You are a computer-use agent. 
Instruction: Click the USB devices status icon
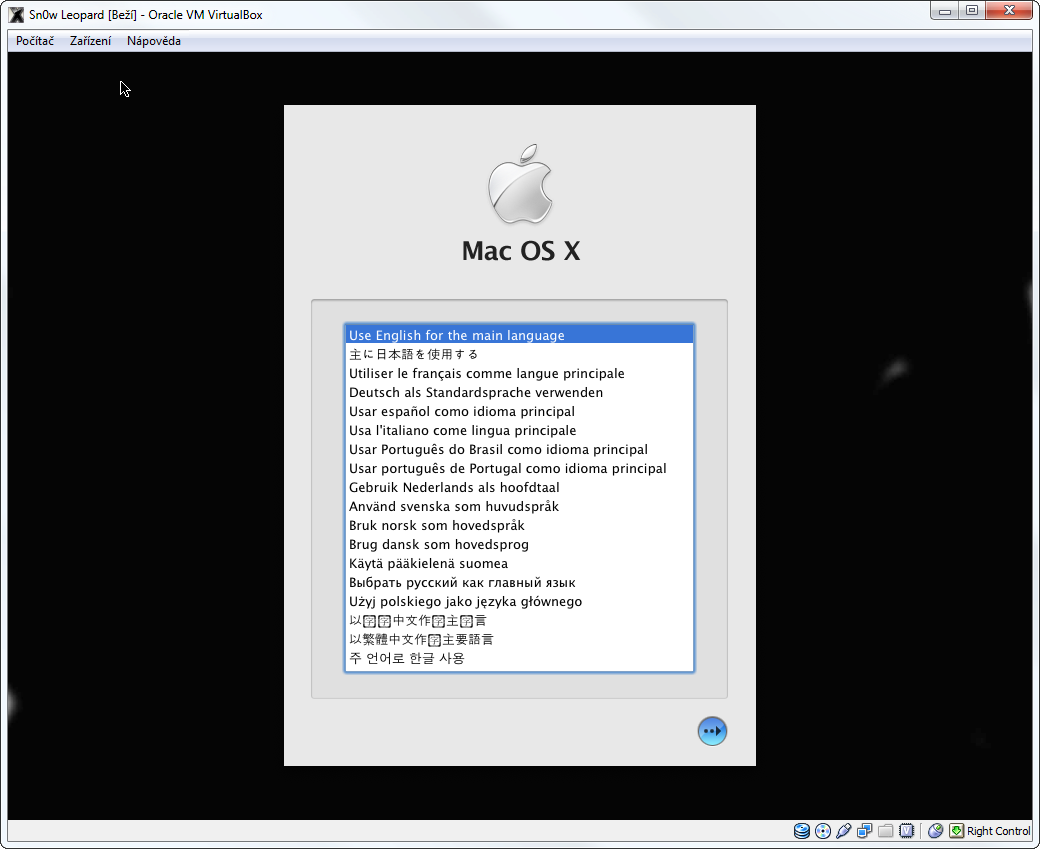[x=844, y=831]
